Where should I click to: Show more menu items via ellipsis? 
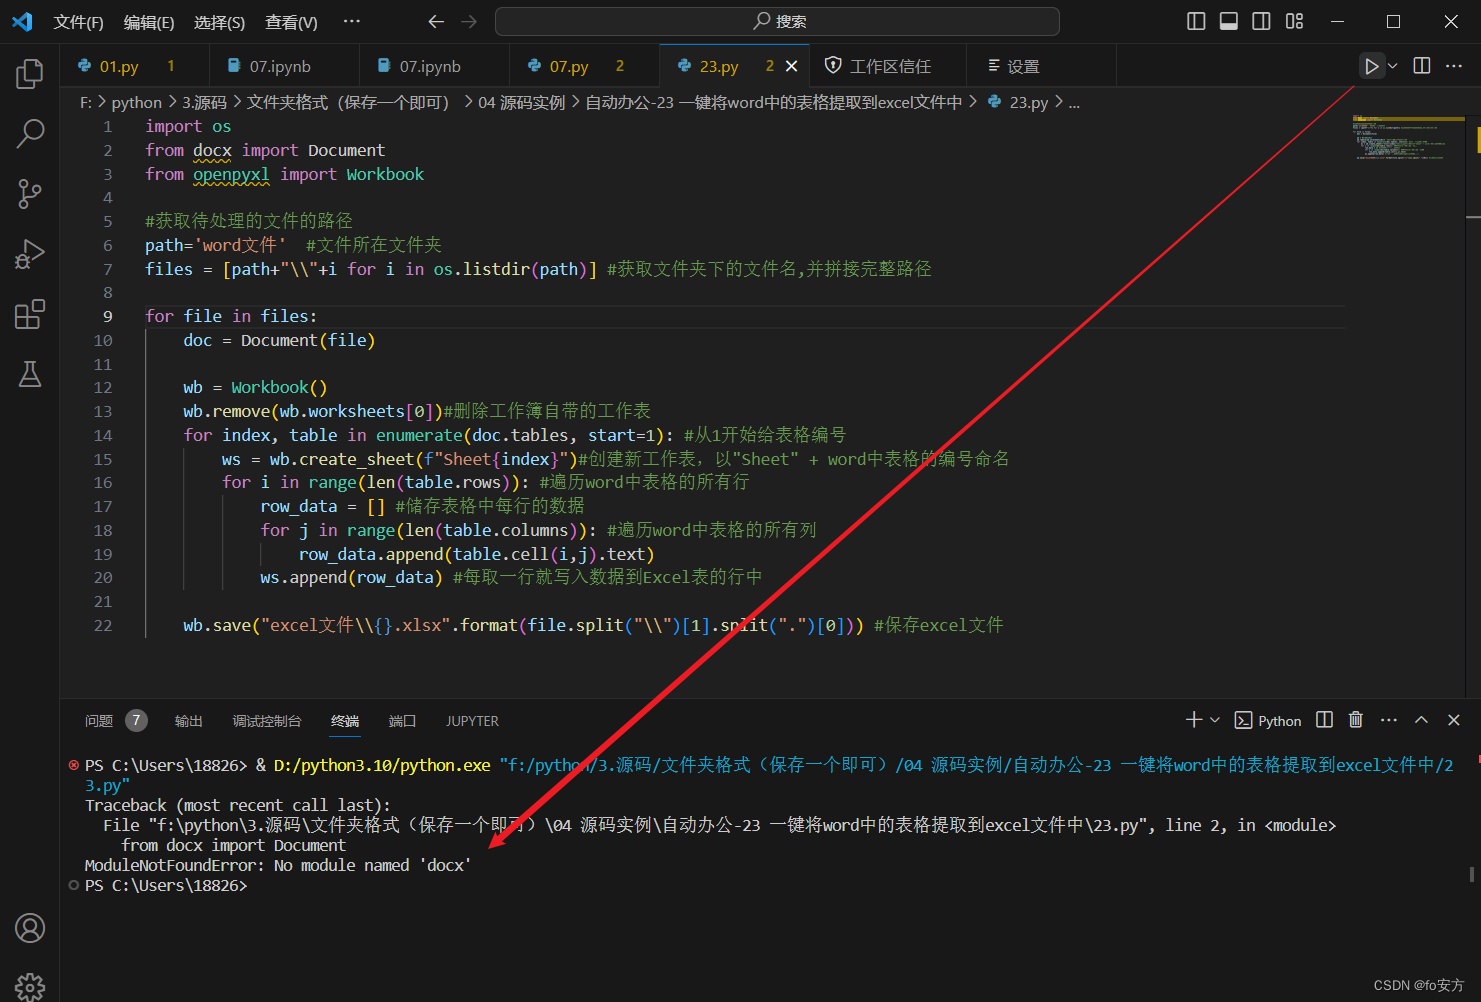[352, 21]
